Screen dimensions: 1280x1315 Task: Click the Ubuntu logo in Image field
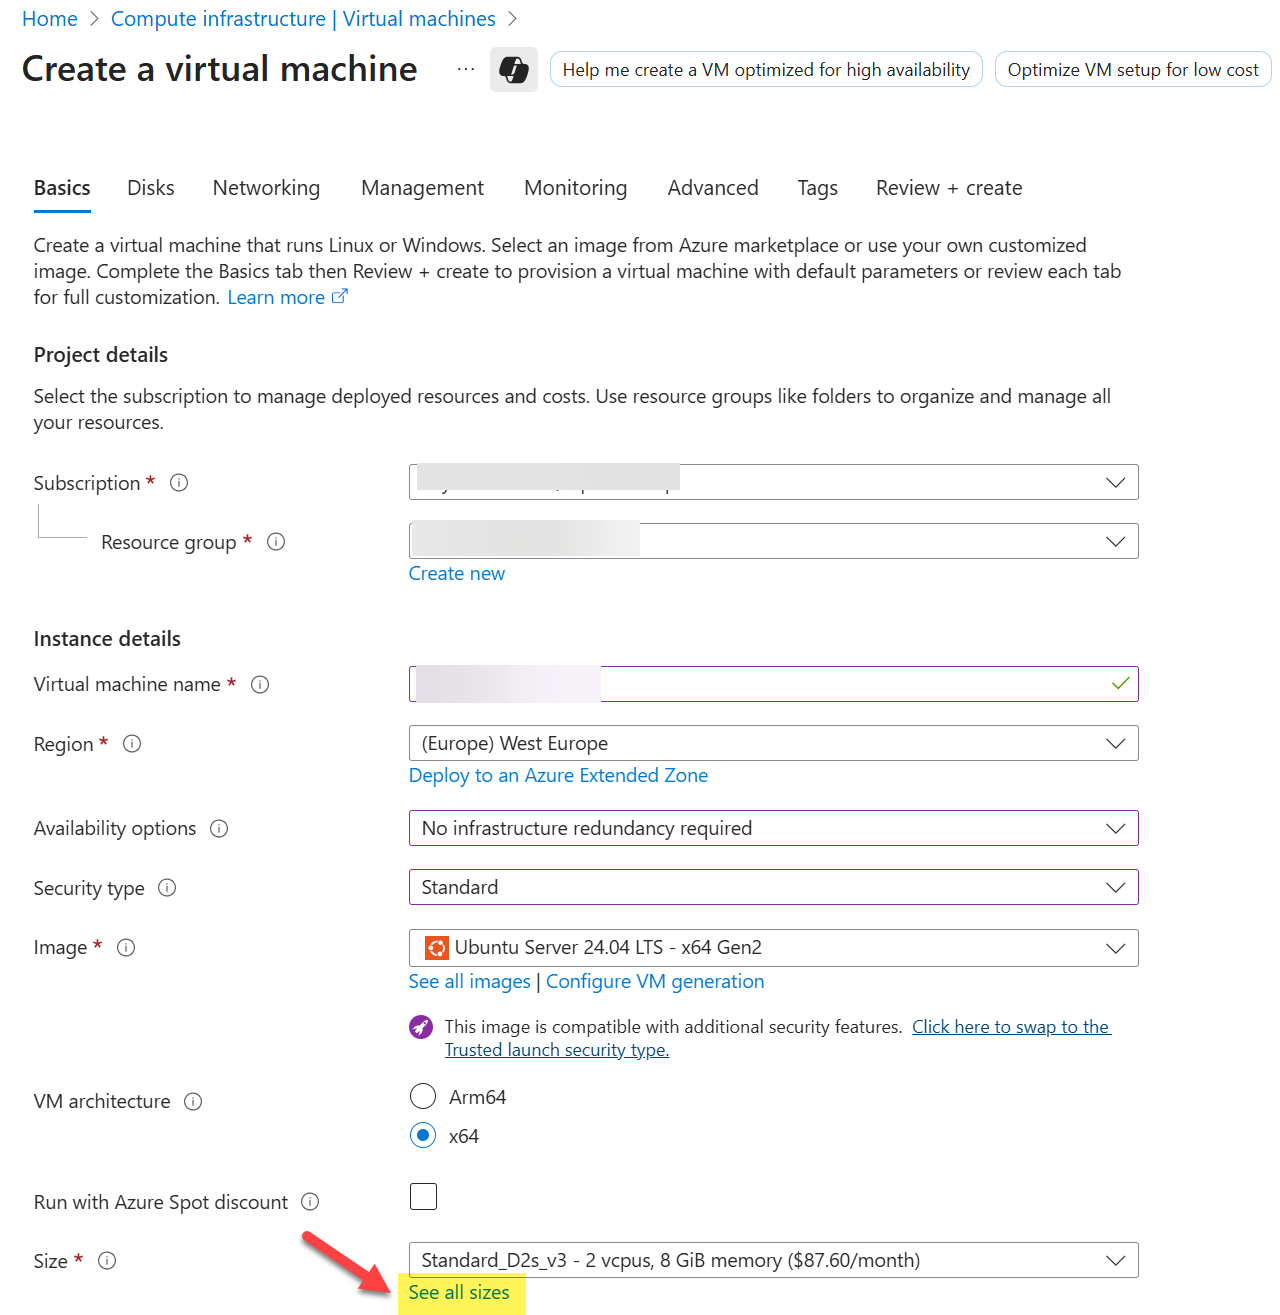pos(437,948)
